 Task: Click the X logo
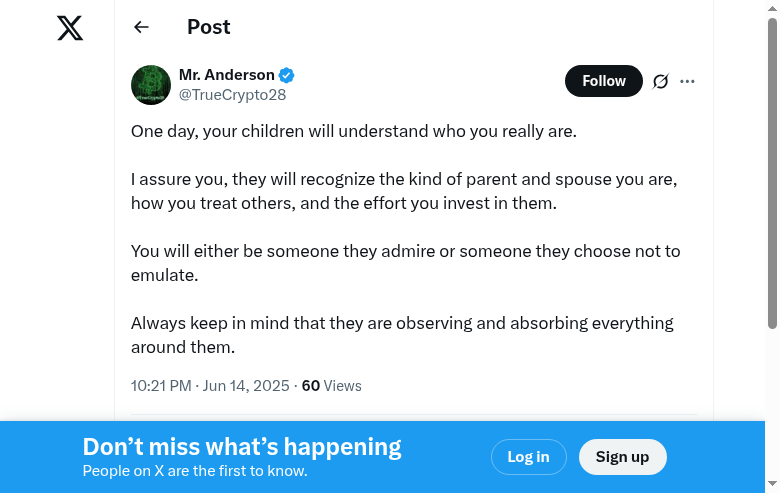[70, 28]
